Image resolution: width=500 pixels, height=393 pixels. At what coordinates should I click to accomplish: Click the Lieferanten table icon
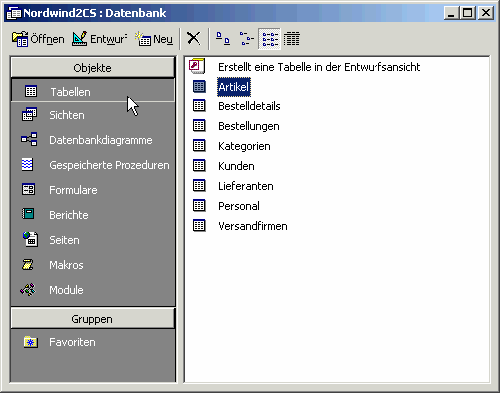tap(199, 186)
